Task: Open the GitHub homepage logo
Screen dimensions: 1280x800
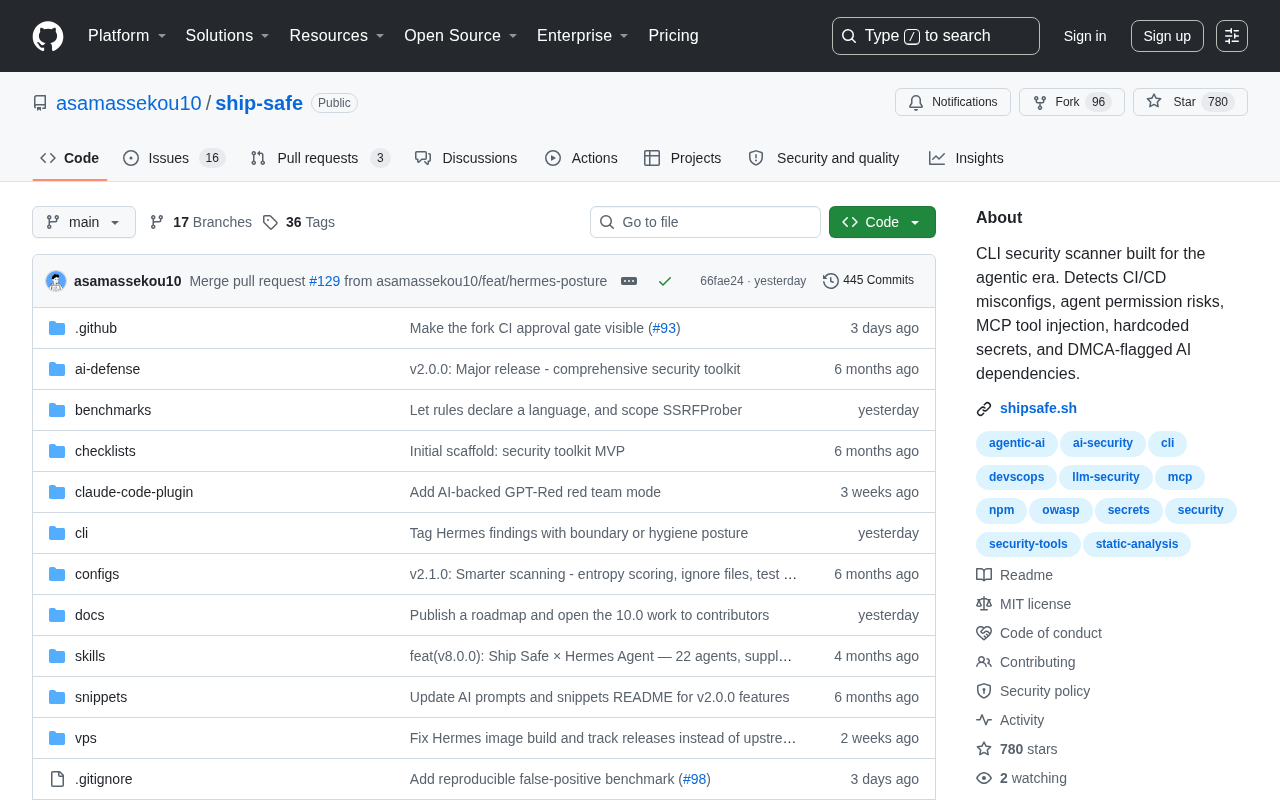Action: pos(48,36)
